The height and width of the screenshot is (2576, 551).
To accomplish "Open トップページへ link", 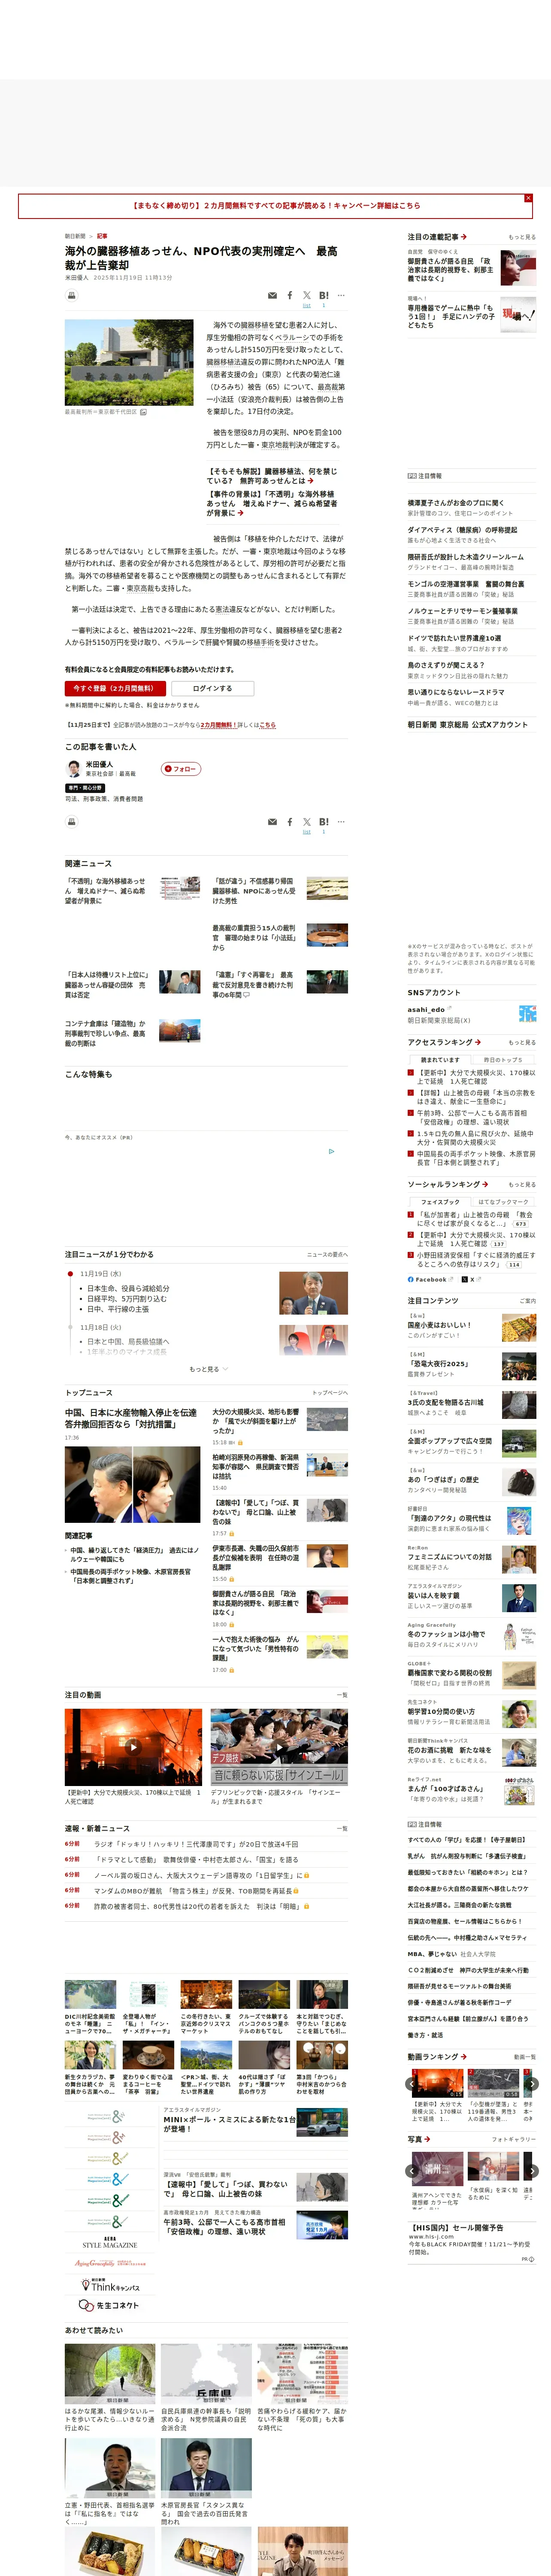I will (330, 1393).
